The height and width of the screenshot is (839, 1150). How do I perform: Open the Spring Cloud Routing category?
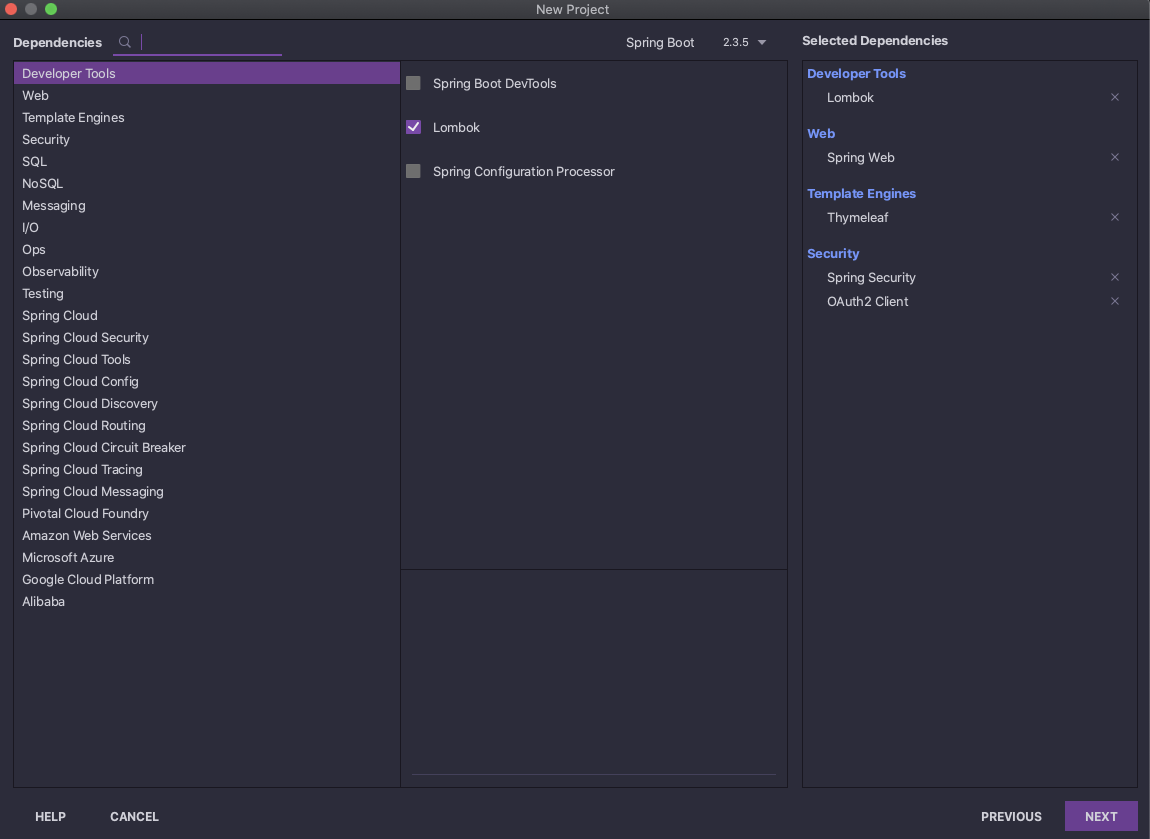coord(207,425)
